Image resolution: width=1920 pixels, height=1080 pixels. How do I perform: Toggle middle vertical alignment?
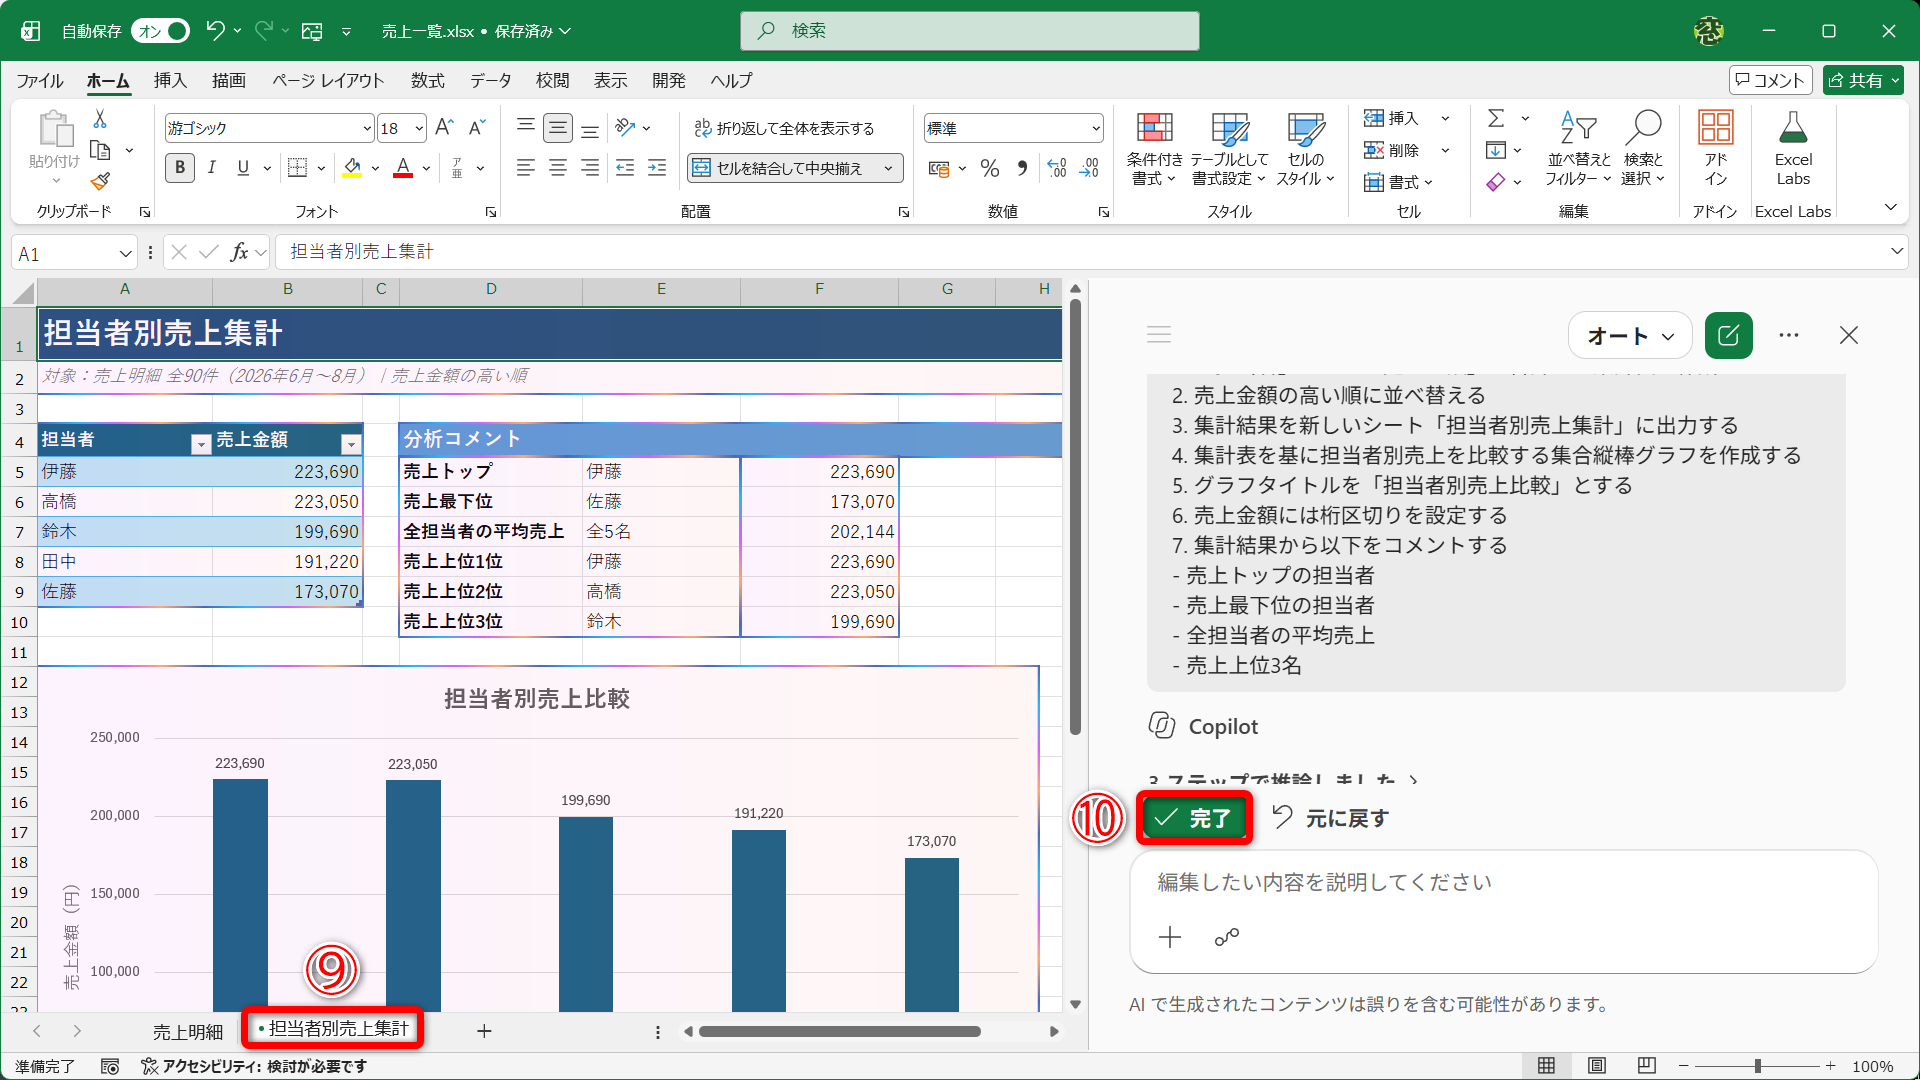coord(558,128)
